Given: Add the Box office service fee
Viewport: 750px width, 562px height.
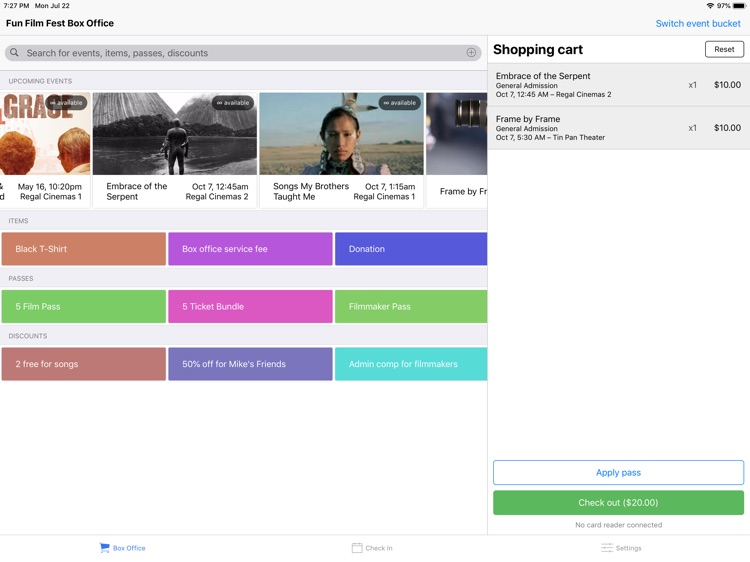Looking at the screenshot, I should (250, 249).
